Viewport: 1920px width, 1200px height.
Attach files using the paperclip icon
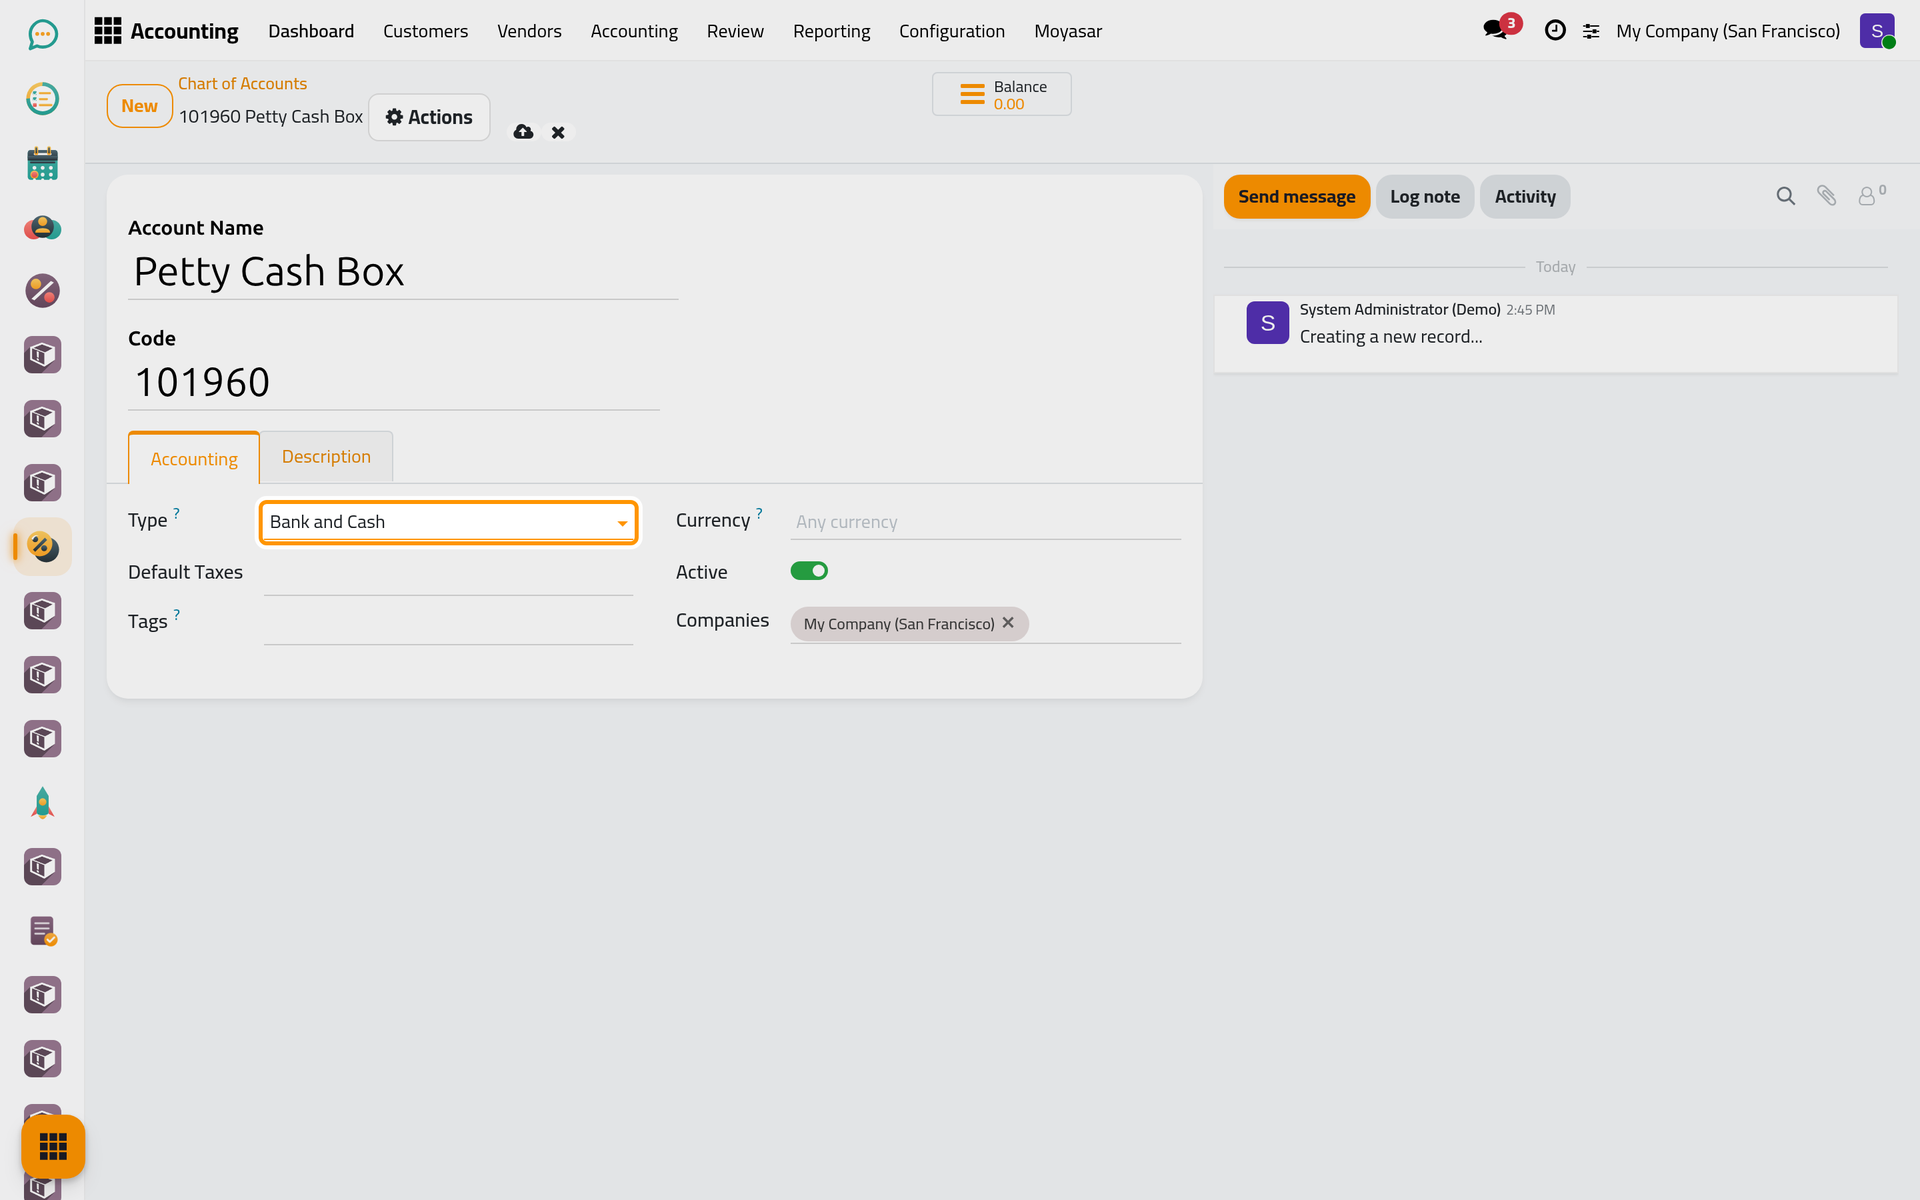[x=1826, y=196]
